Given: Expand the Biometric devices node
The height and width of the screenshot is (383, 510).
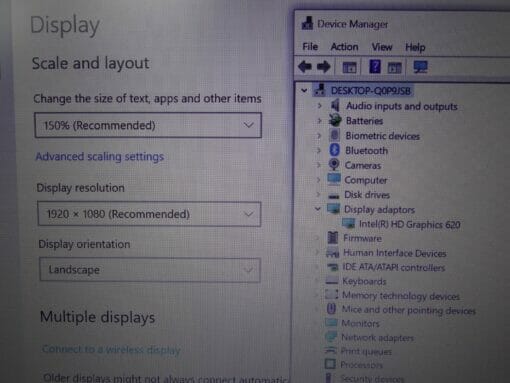Looking at the screenshot, I should click(319, 135).
